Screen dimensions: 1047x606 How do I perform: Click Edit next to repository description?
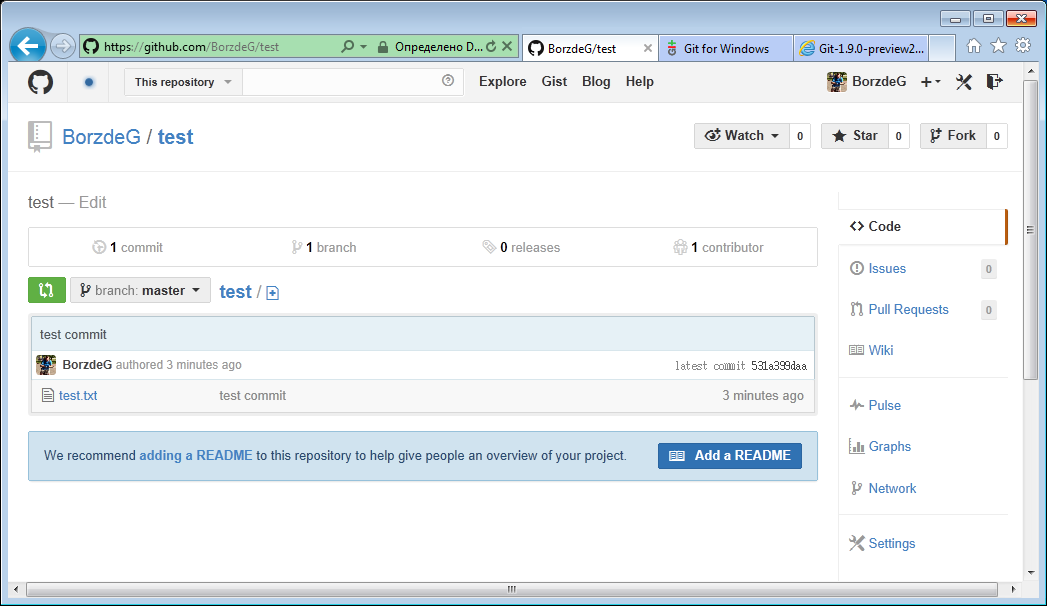(x=92, y=202)
